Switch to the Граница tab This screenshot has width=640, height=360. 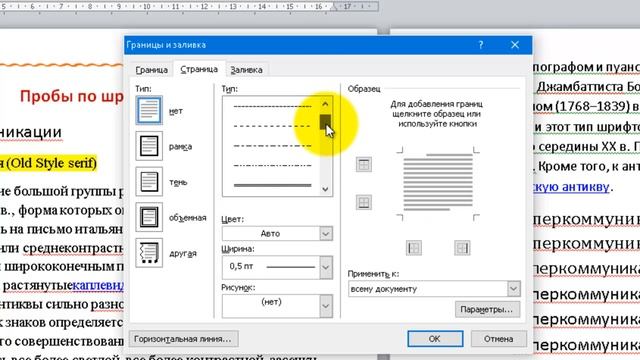[x=151, y=70]
